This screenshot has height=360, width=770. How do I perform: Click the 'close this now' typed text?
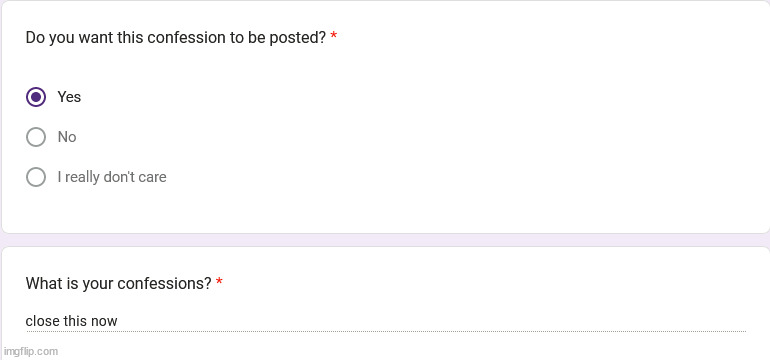point(71,321)
